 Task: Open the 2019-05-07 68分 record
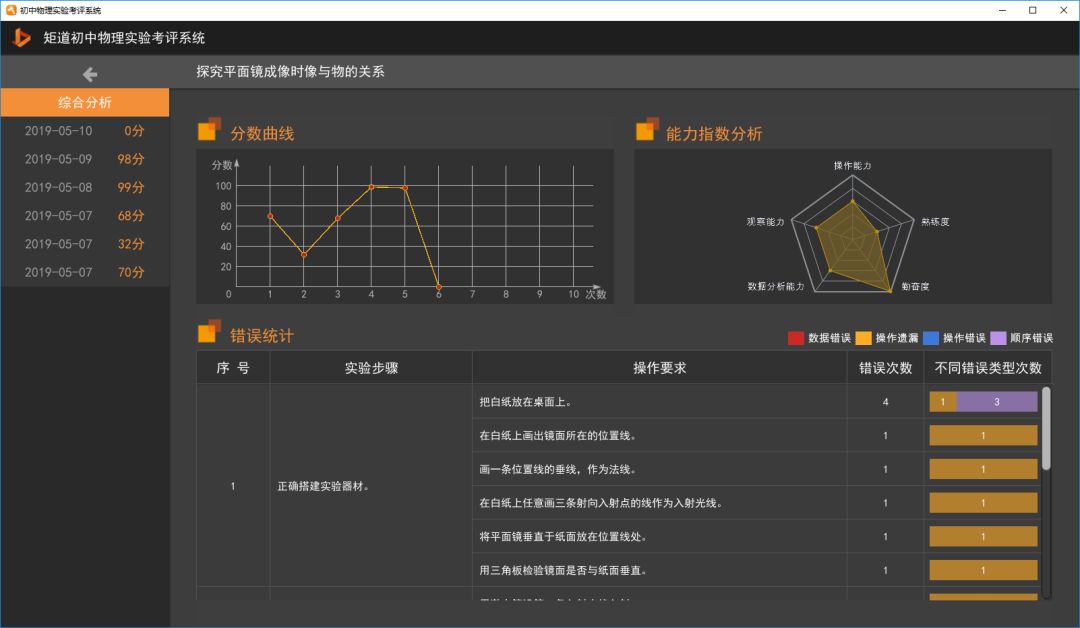pos(85,216)
